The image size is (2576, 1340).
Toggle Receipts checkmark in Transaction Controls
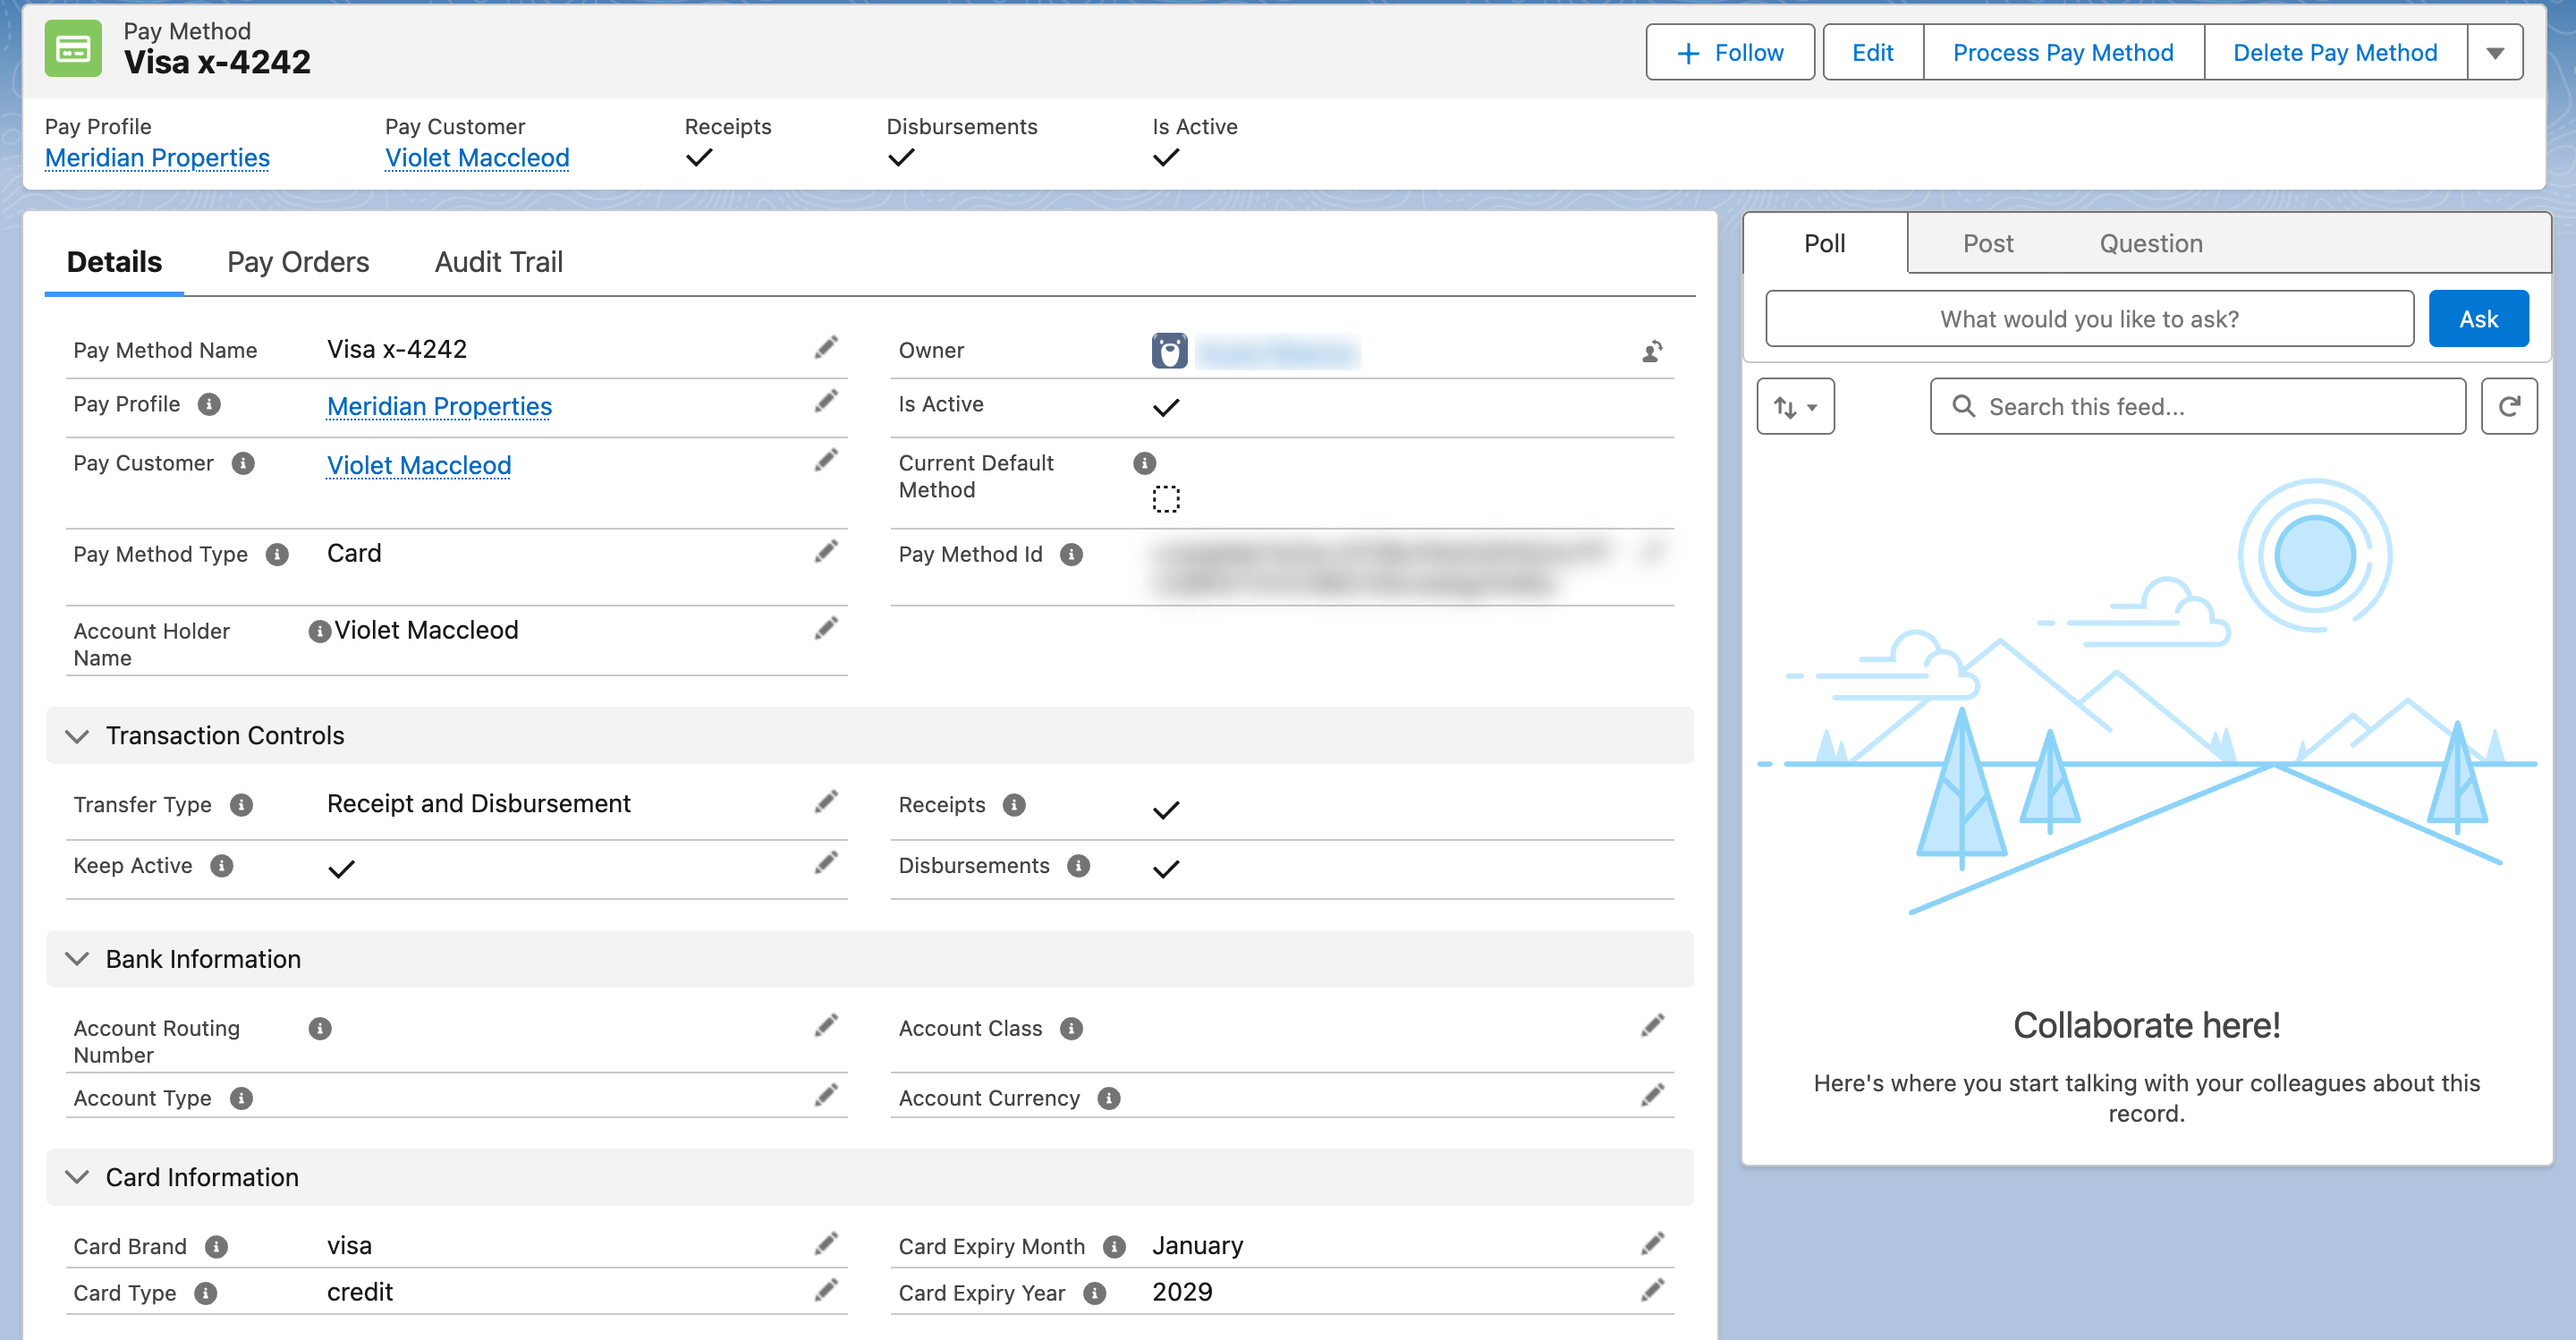(x=1166, y=810)
